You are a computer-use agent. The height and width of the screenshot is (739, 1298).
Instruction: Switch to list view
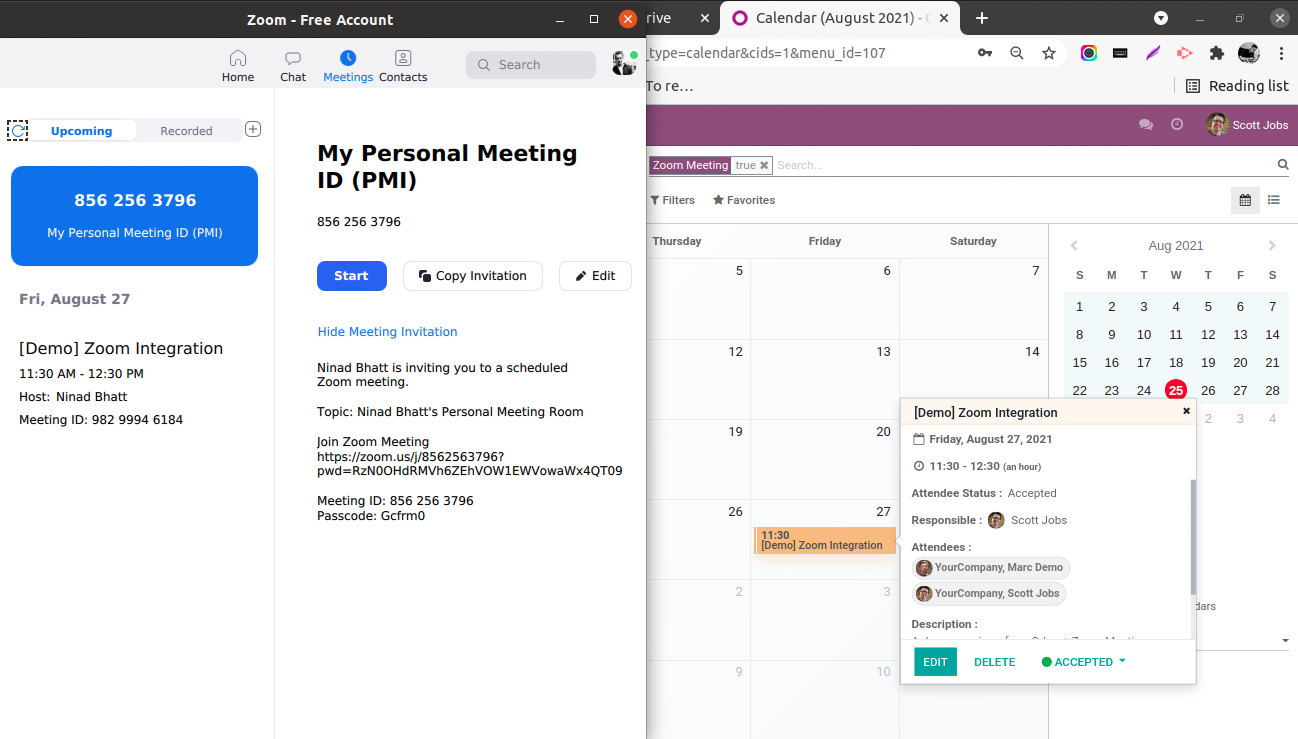coord(1274,200)
